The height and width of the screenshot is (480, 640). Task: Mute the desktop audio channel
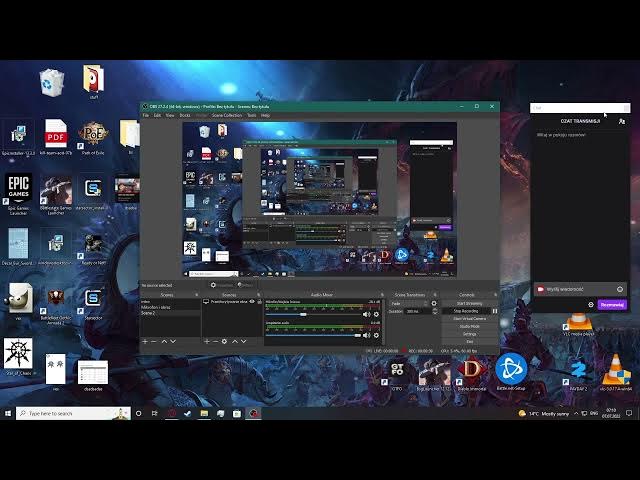[x=367, y=335]
